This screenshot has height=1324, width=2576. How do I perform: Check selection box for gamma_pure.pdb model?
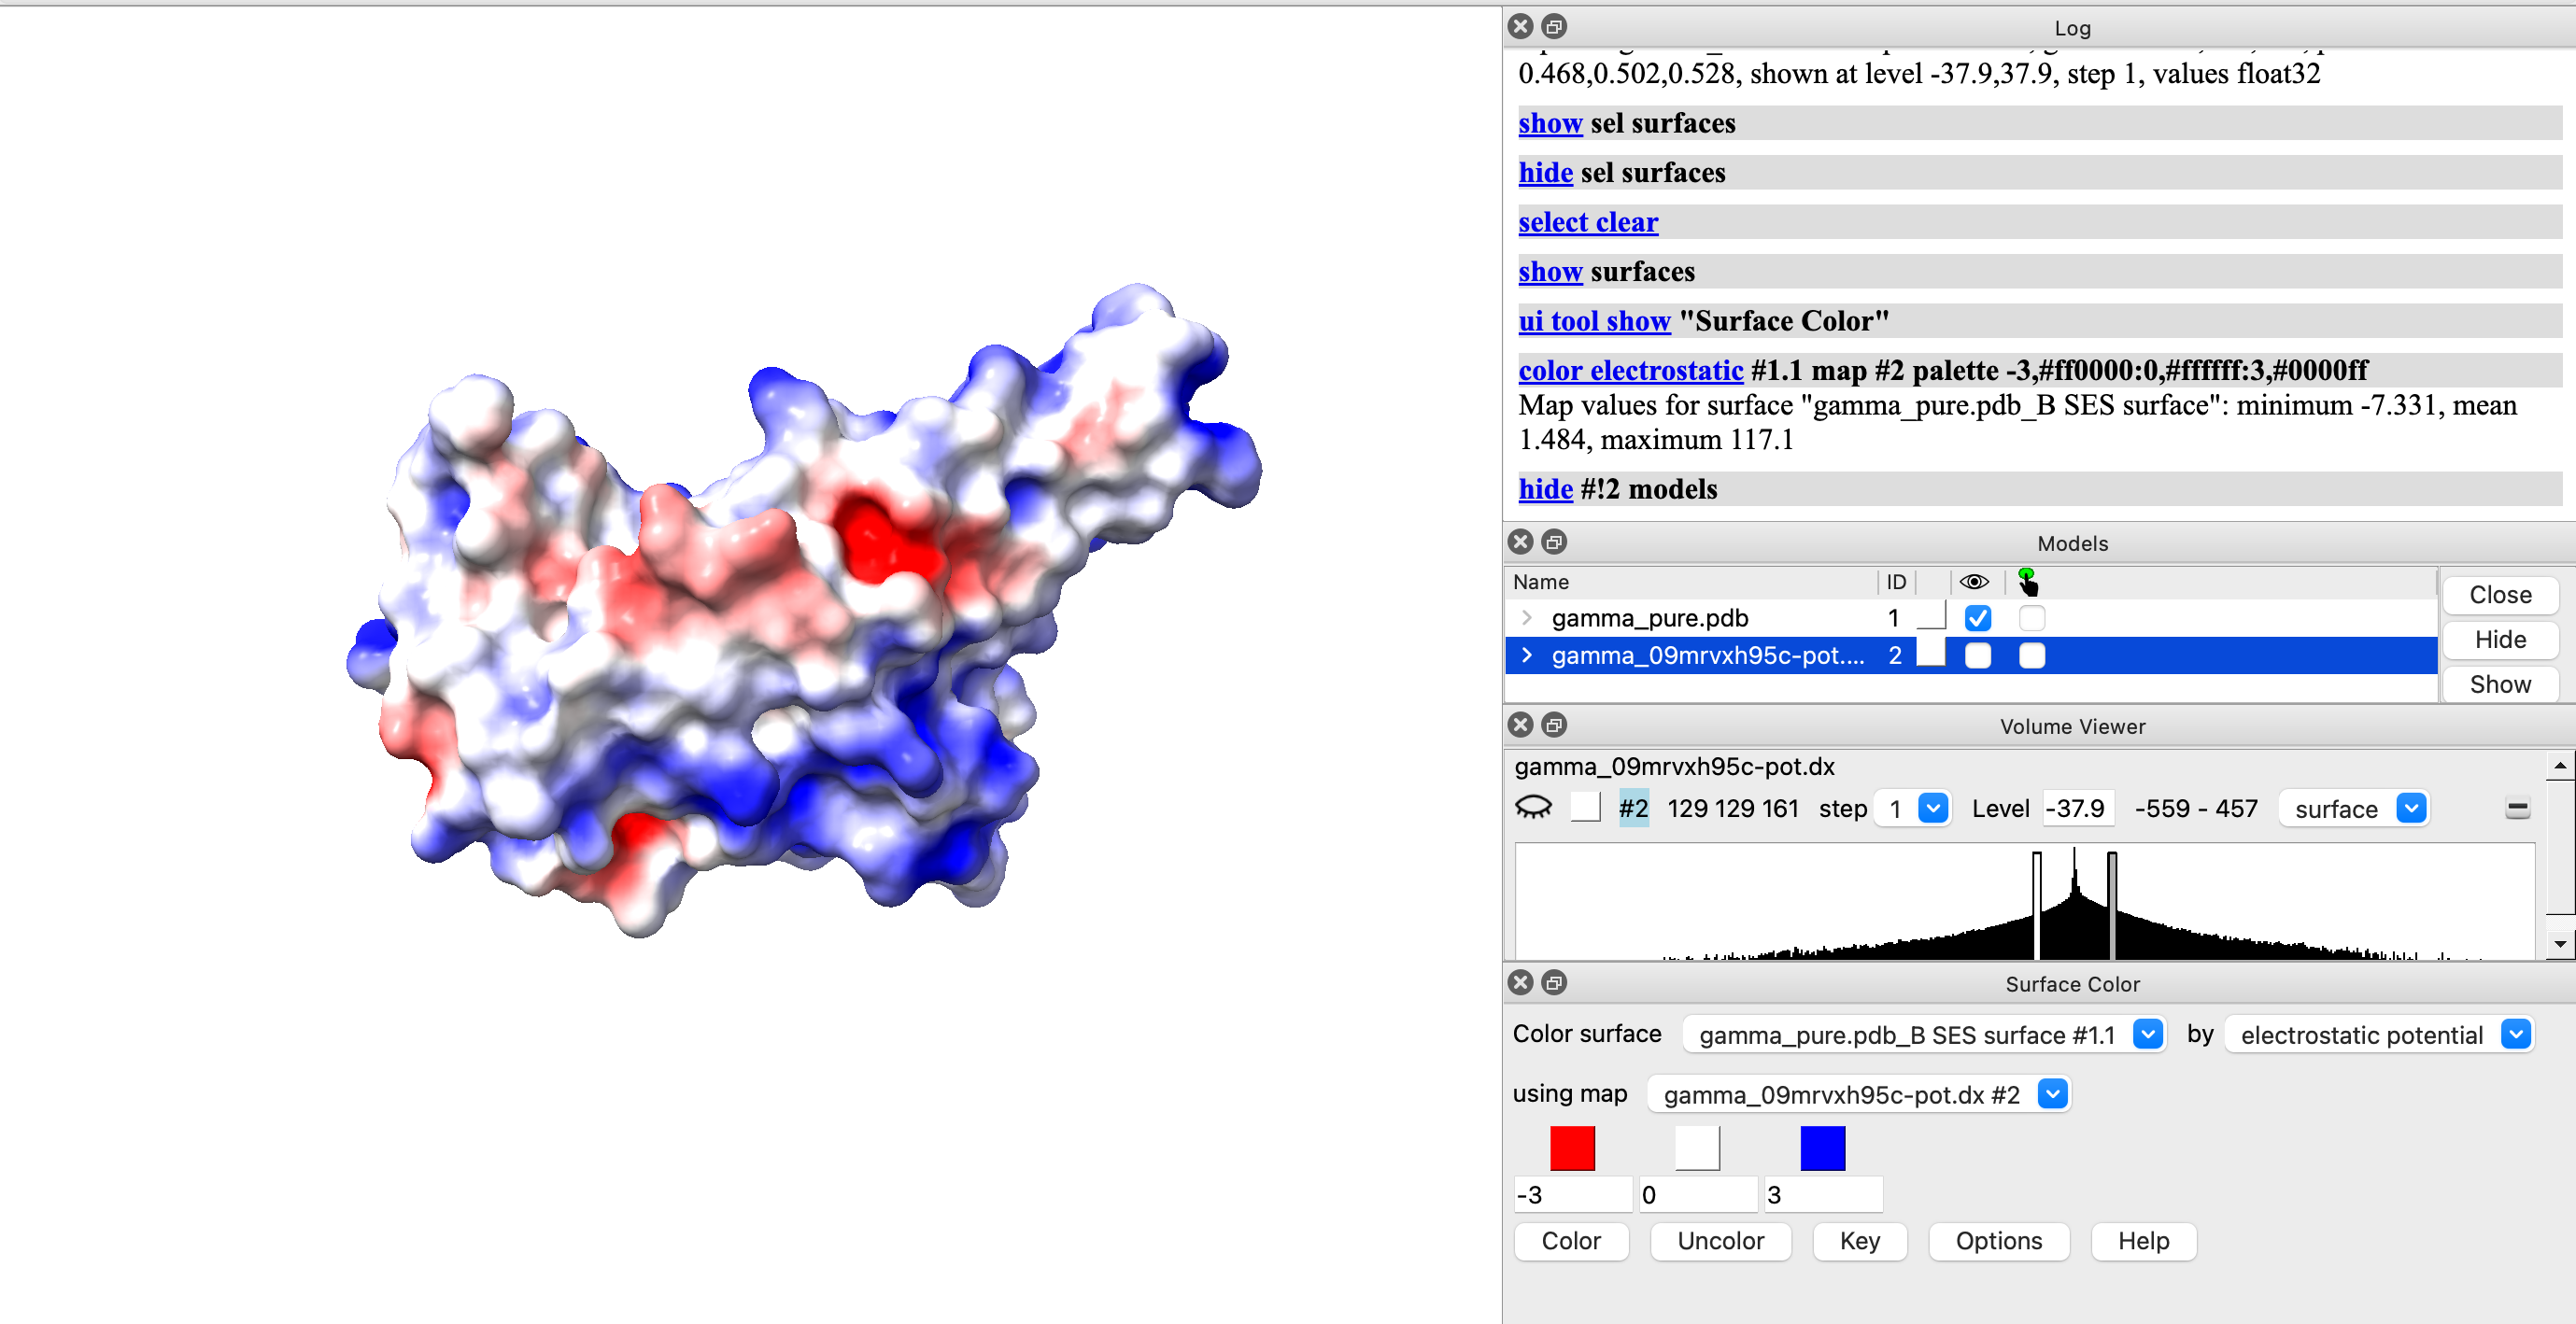click(x=2031, y=618)
